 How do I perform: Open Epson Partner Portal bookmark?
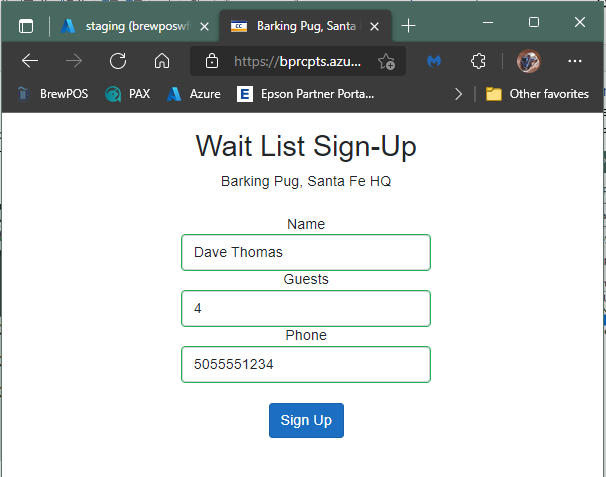point(305,94)
